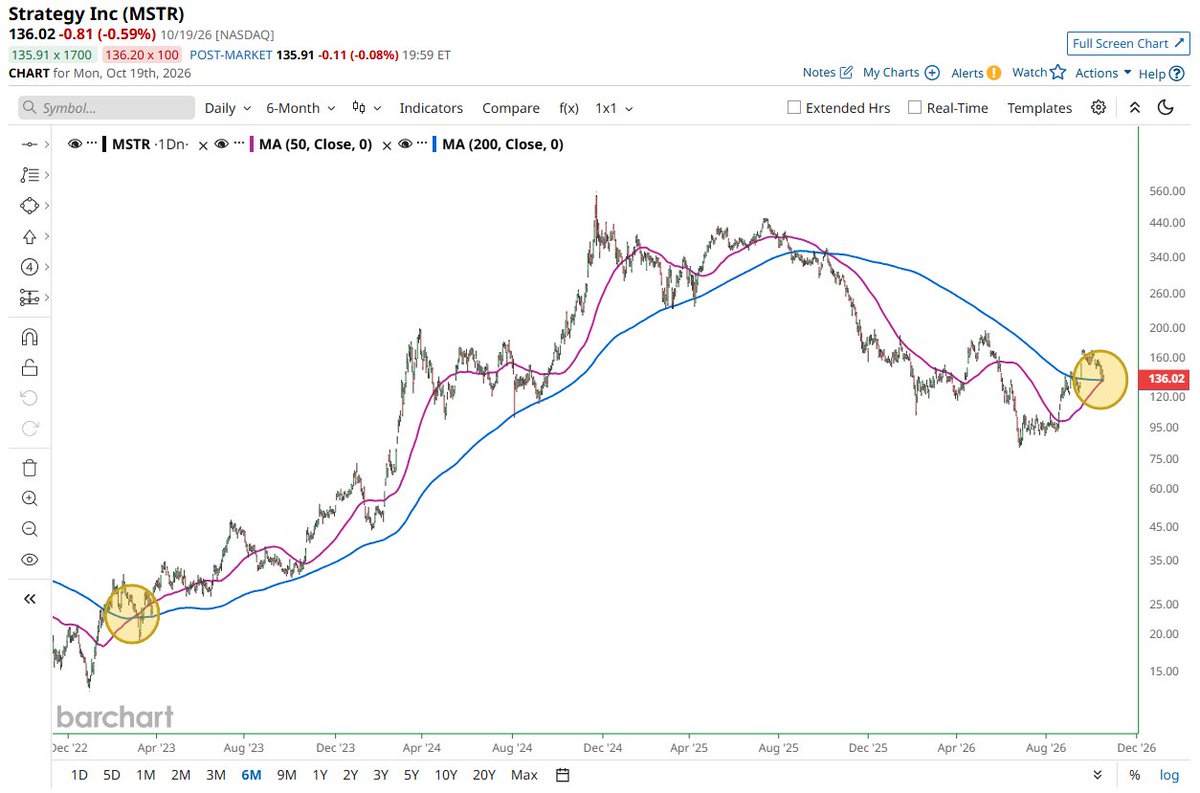
Task: Enable the Real-Time checkbox
Action: tap(914, 108)
